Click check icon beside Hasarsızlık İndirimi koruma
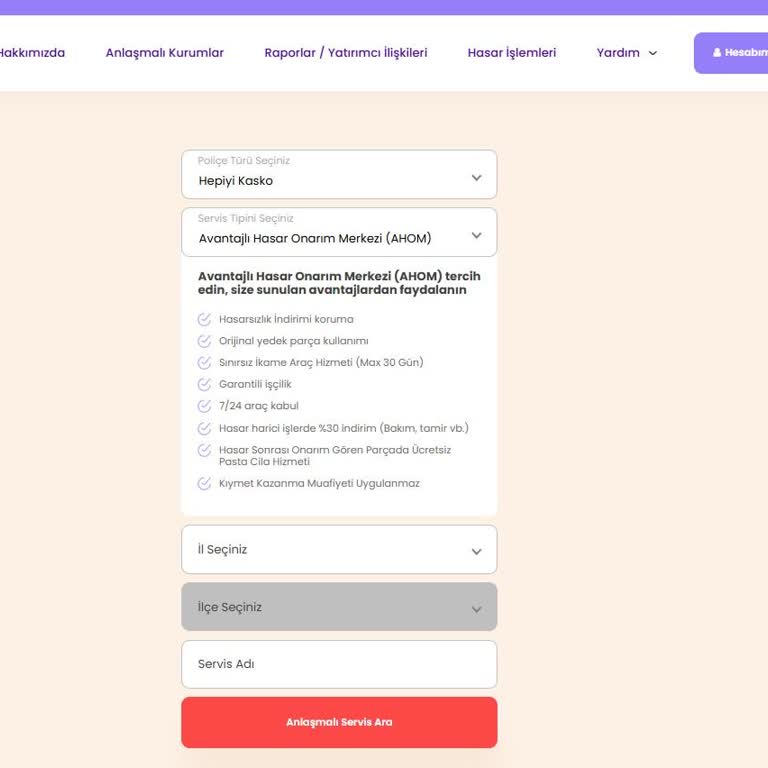The image size is (768, 768). click(x=204, y=320)
